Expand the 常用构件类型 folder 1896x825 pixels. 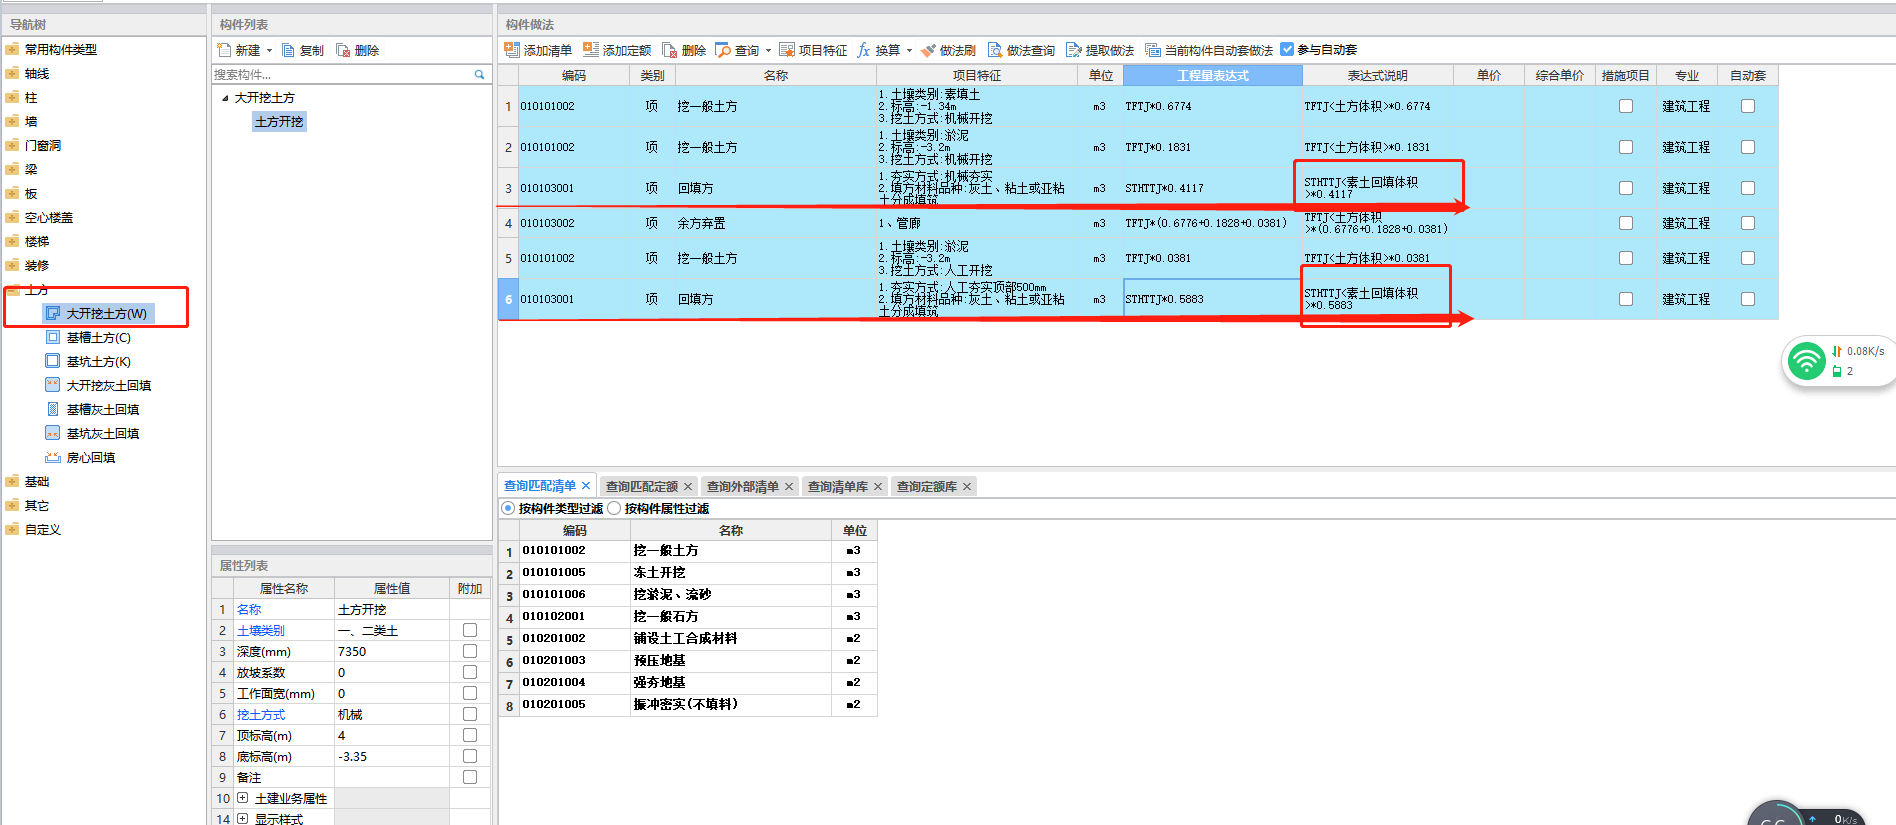[12, 49]
